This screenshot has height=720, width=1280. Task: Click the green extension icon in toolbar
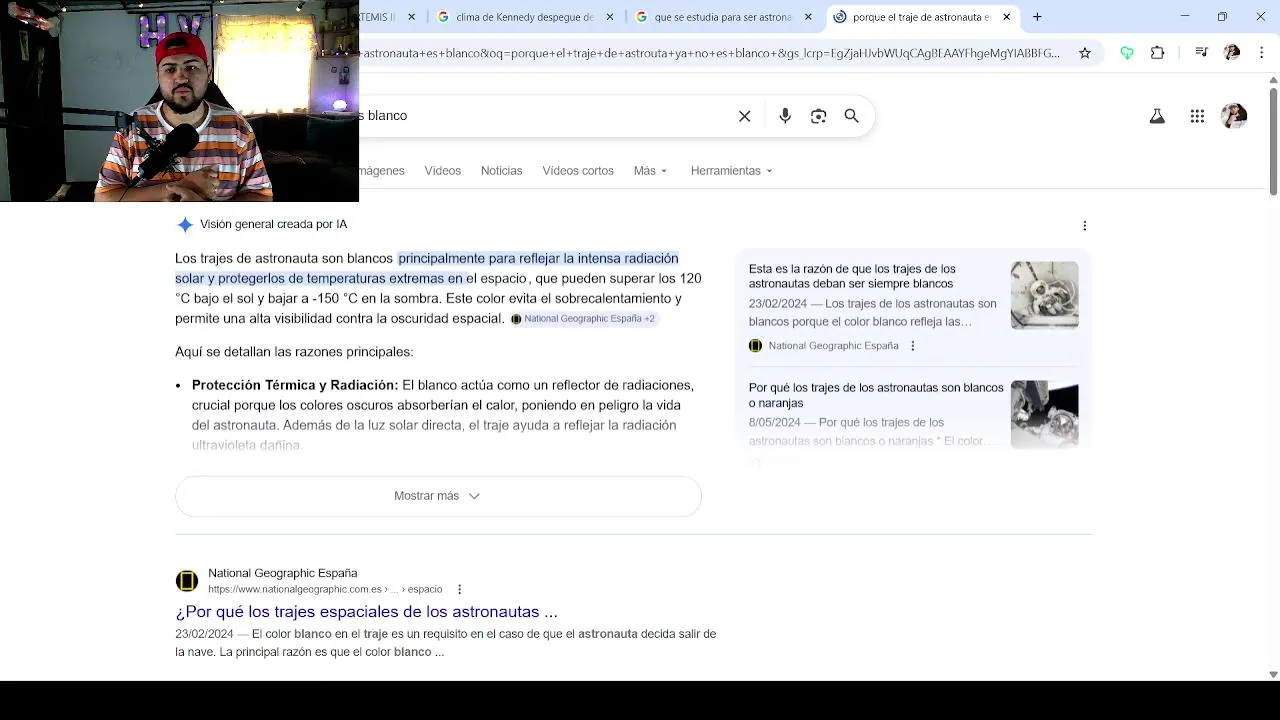click(x=1127, y=53)
